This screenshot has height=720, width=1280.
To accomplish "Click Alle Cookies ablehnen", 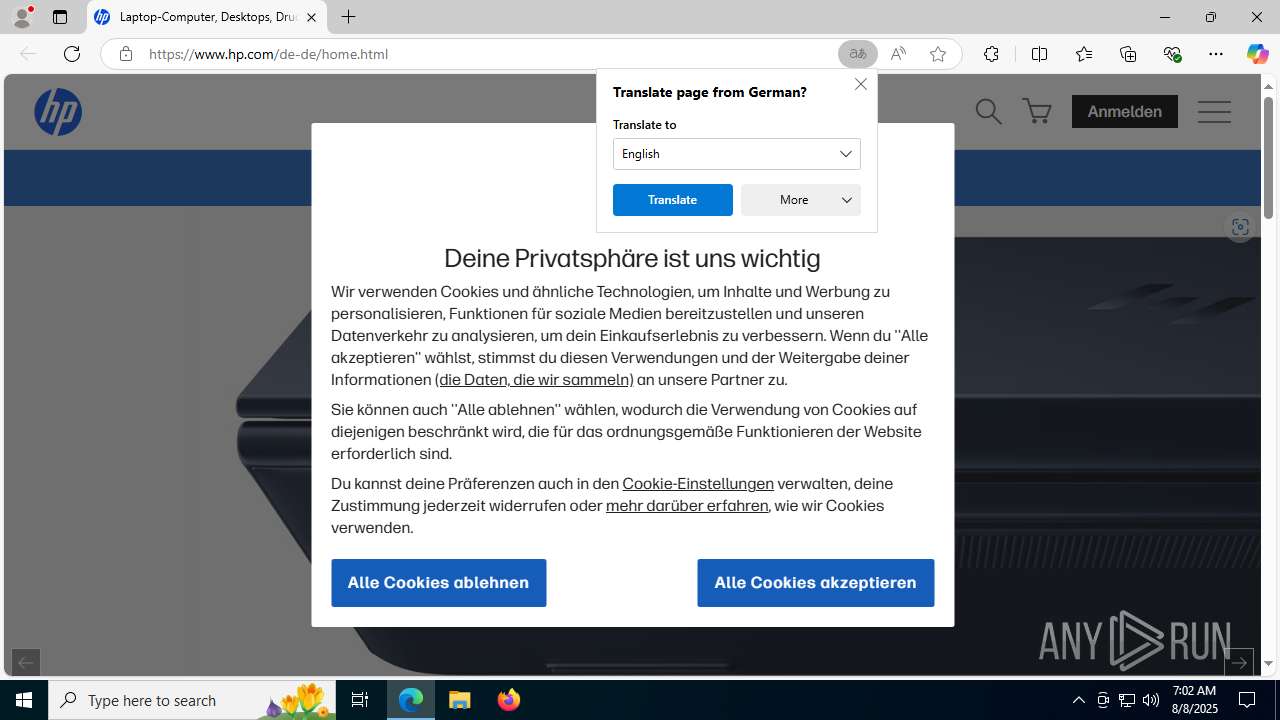I will [x=438, y=583].
